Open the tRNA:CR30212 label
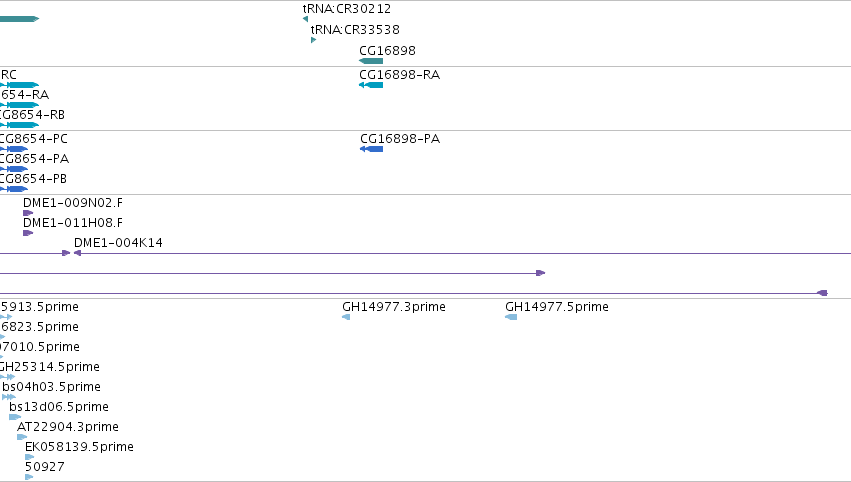This screenshot has height=482, width=851. tap(347, 9)
